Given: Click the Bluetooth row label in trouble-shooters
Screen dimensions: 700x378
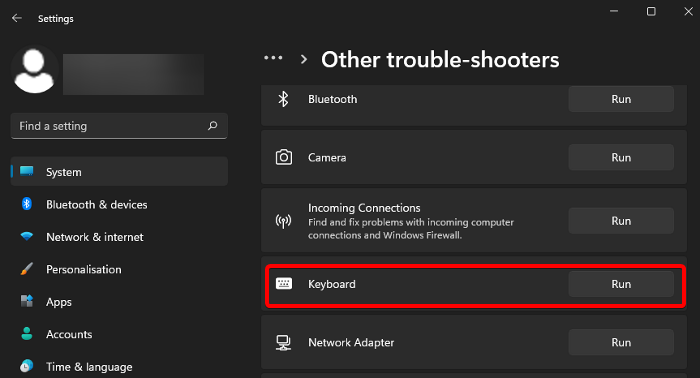Looking at the screenshot, I should (333, 99).
